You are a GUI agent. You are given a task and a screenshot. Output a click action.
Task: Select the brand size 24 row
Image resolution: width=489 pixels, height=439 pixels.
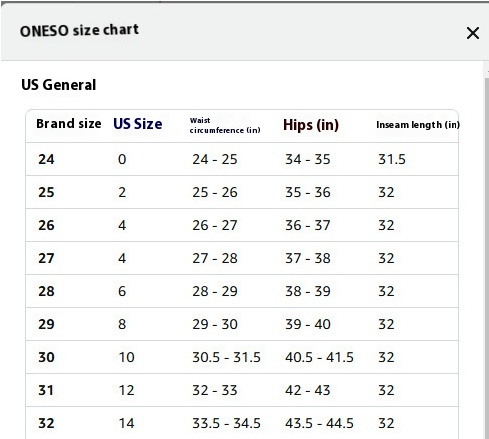[x=242, y=159]
